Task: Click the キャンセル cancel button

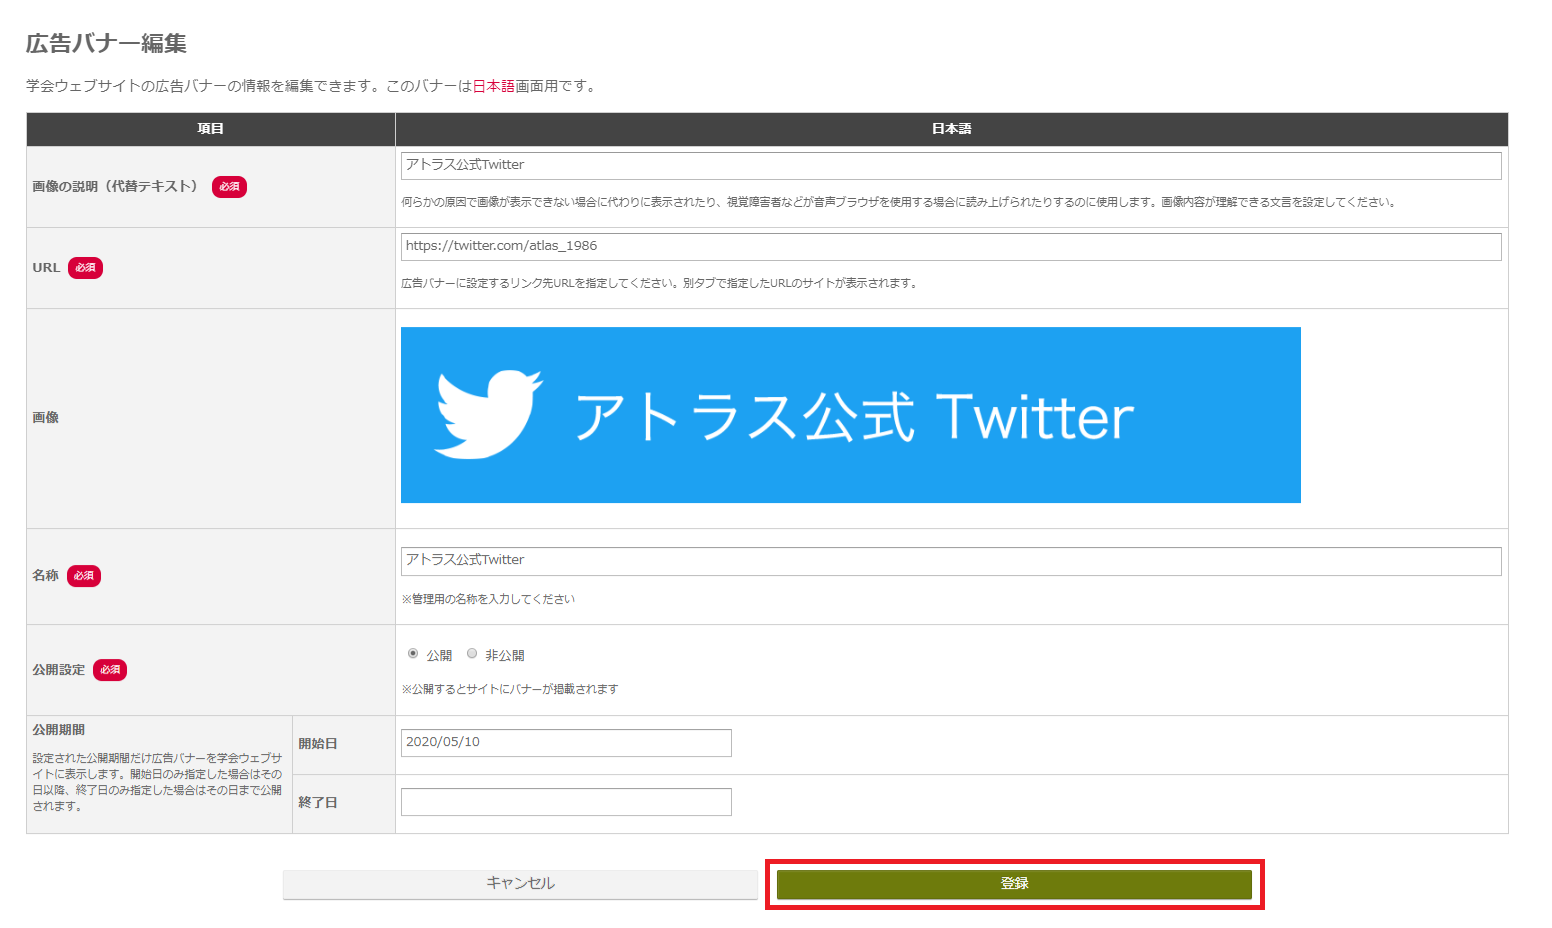Action: [520, 884]
